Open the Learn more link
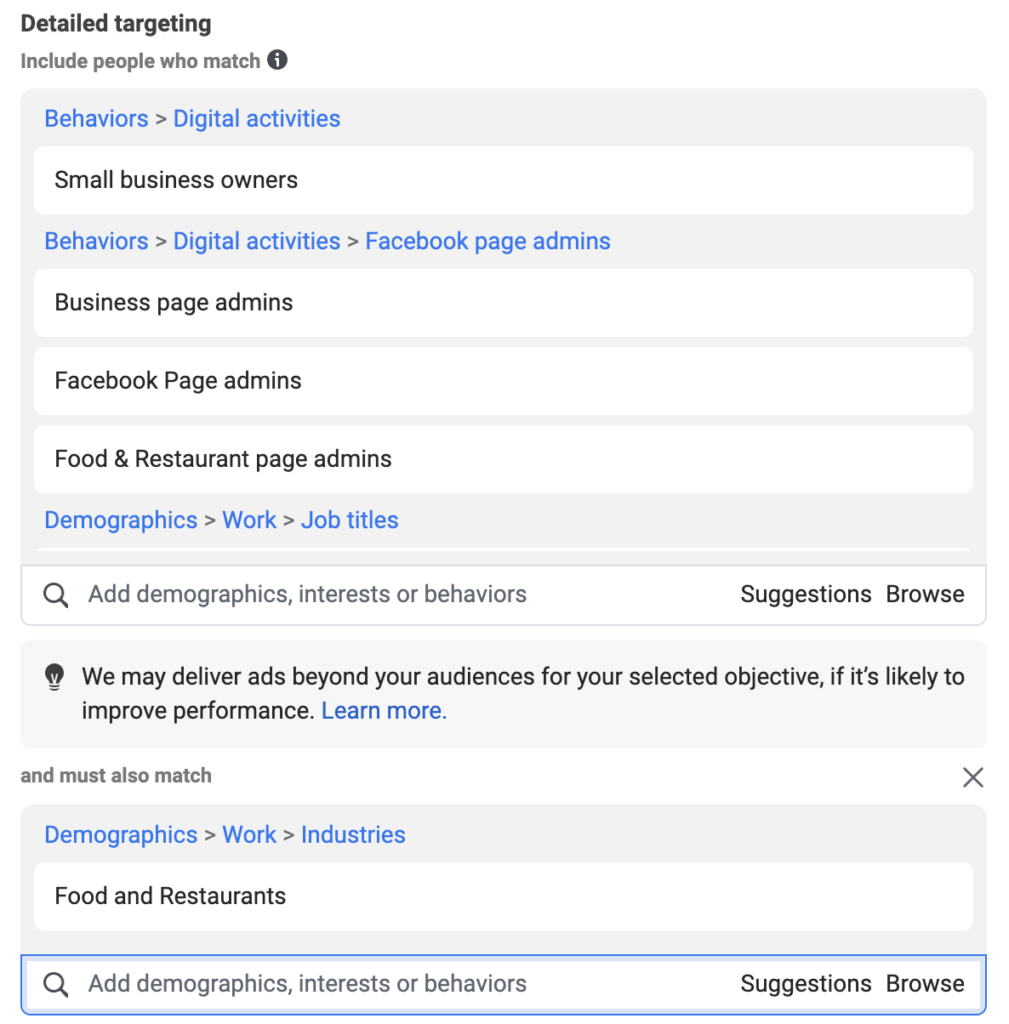The height and width of the screenshot is (1024, 1009). (384, 711)
